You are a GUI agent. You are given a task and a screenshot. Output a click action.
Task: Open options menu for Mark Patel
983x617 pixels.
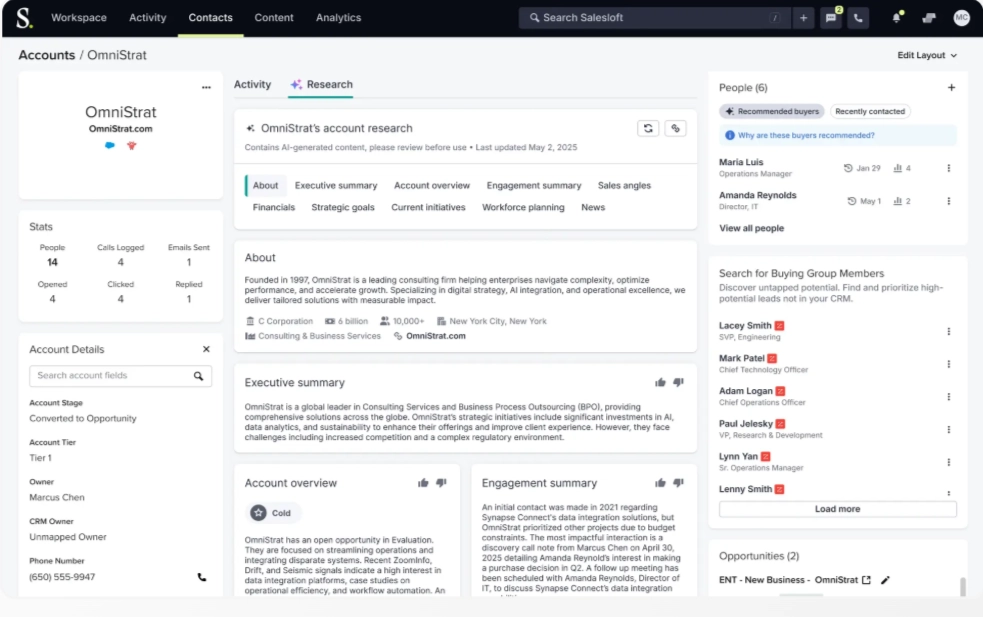949,364
